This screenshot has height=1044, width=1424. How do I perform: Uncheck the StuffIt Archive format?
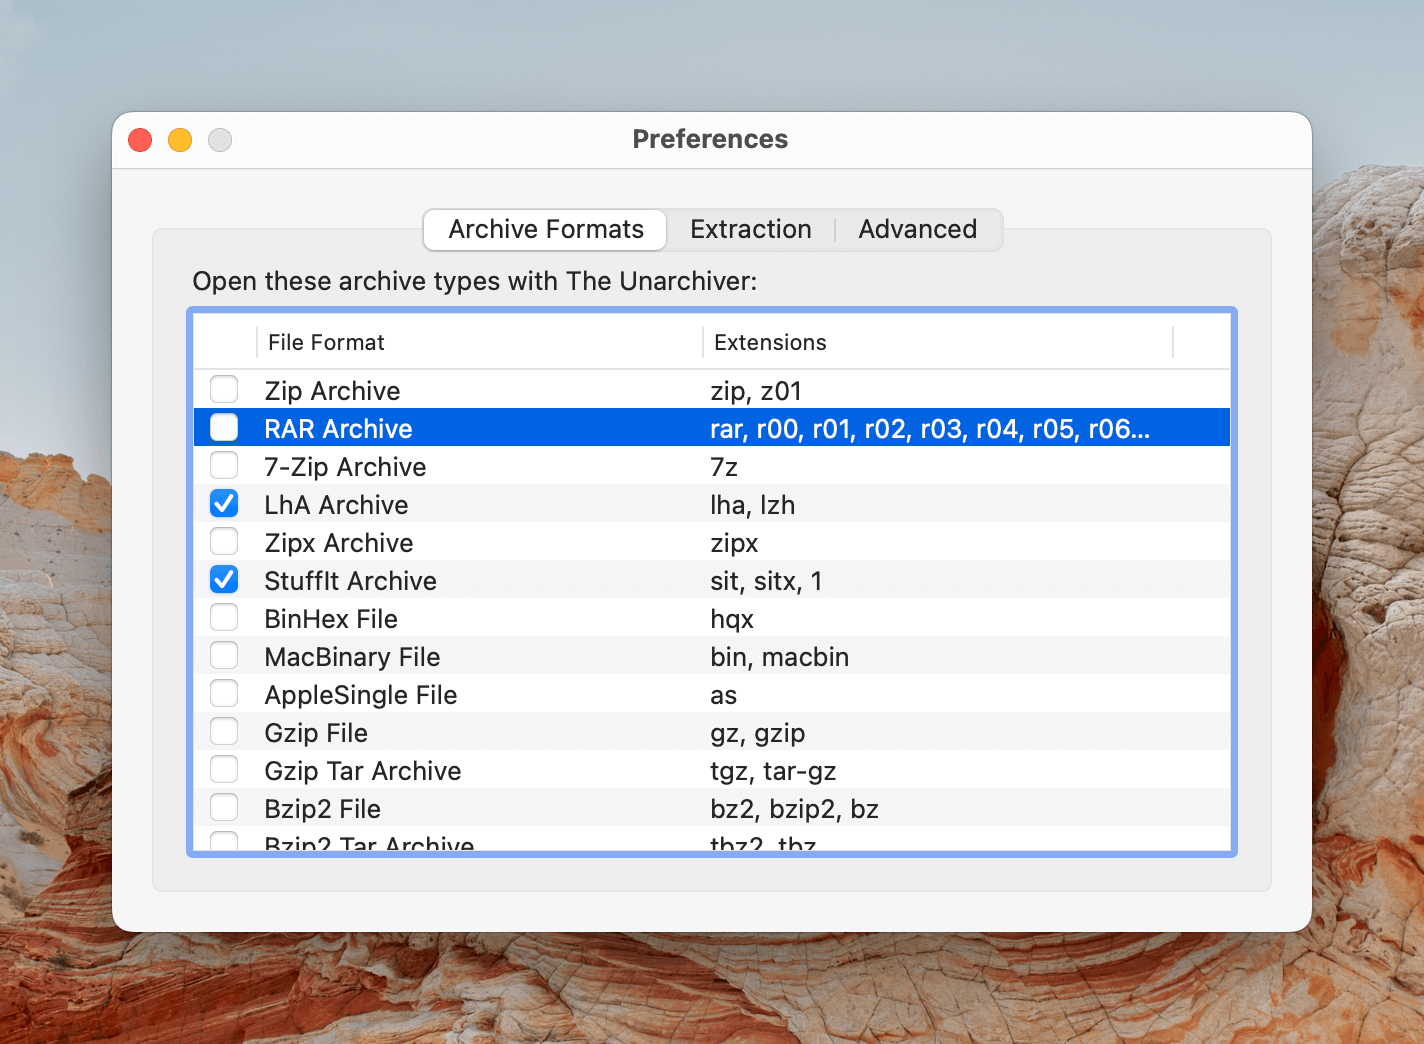[x=224, y=579]
